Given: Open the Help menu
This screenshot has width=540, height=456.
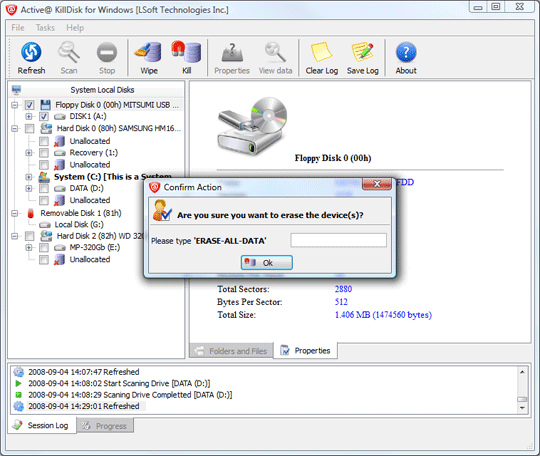Looking at the screenshot, I should click(x=75, y=28).
